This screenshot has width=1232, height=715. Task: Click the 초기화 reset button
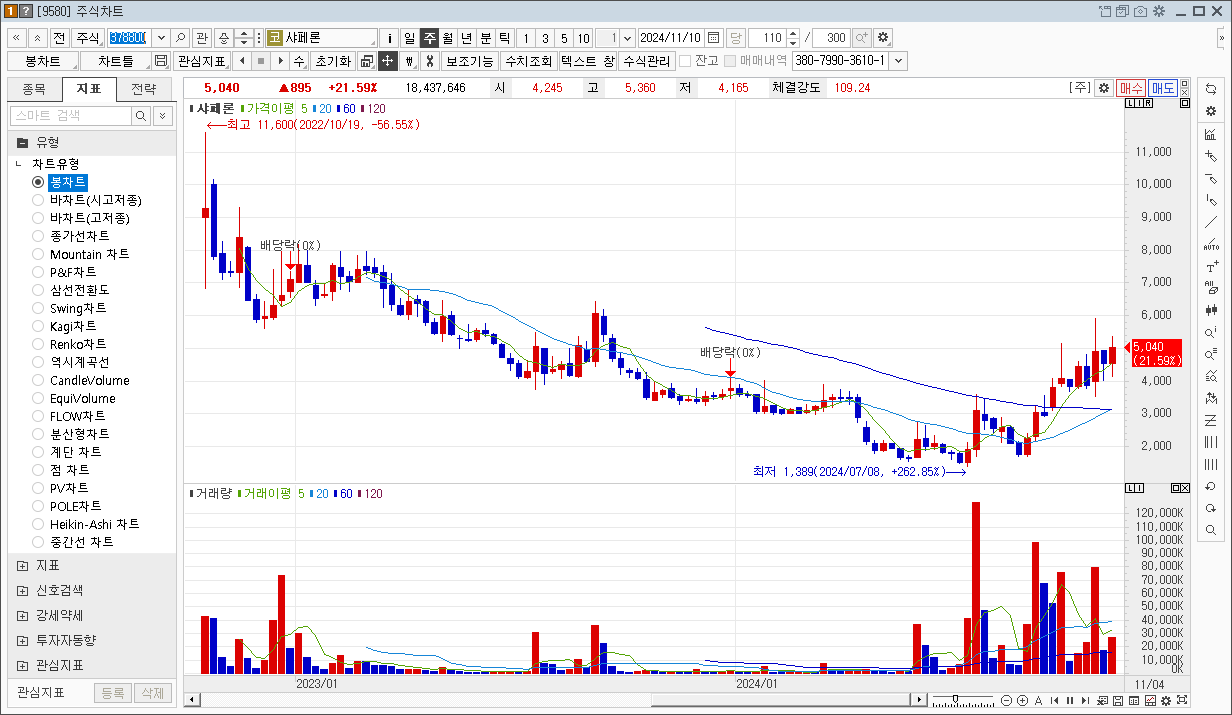333,61
